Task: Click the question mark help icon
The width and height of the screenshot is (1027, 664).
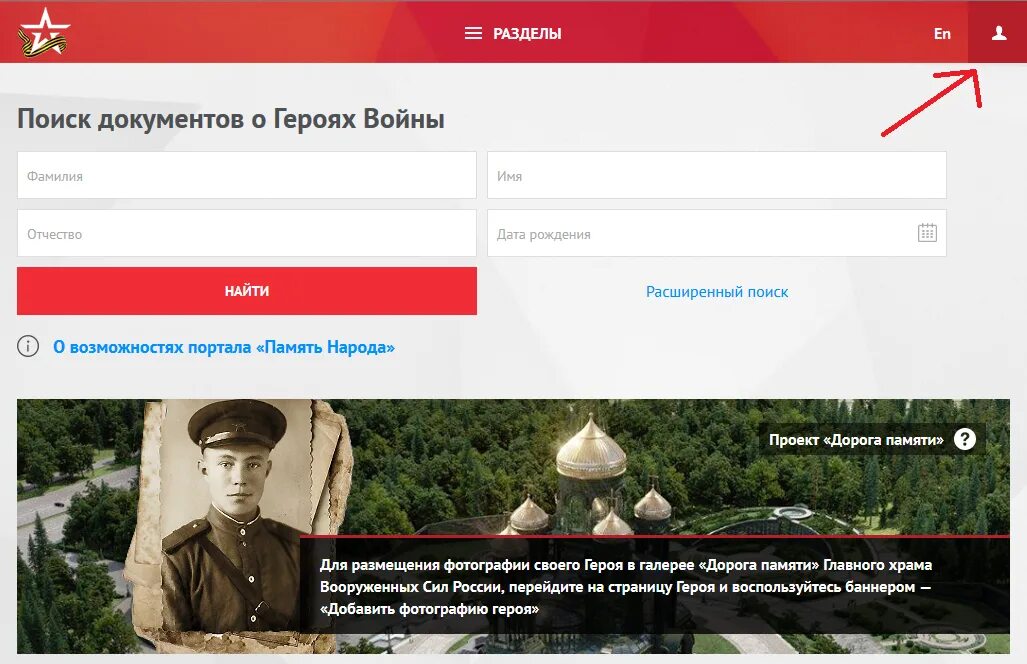Action: (964, 439)
